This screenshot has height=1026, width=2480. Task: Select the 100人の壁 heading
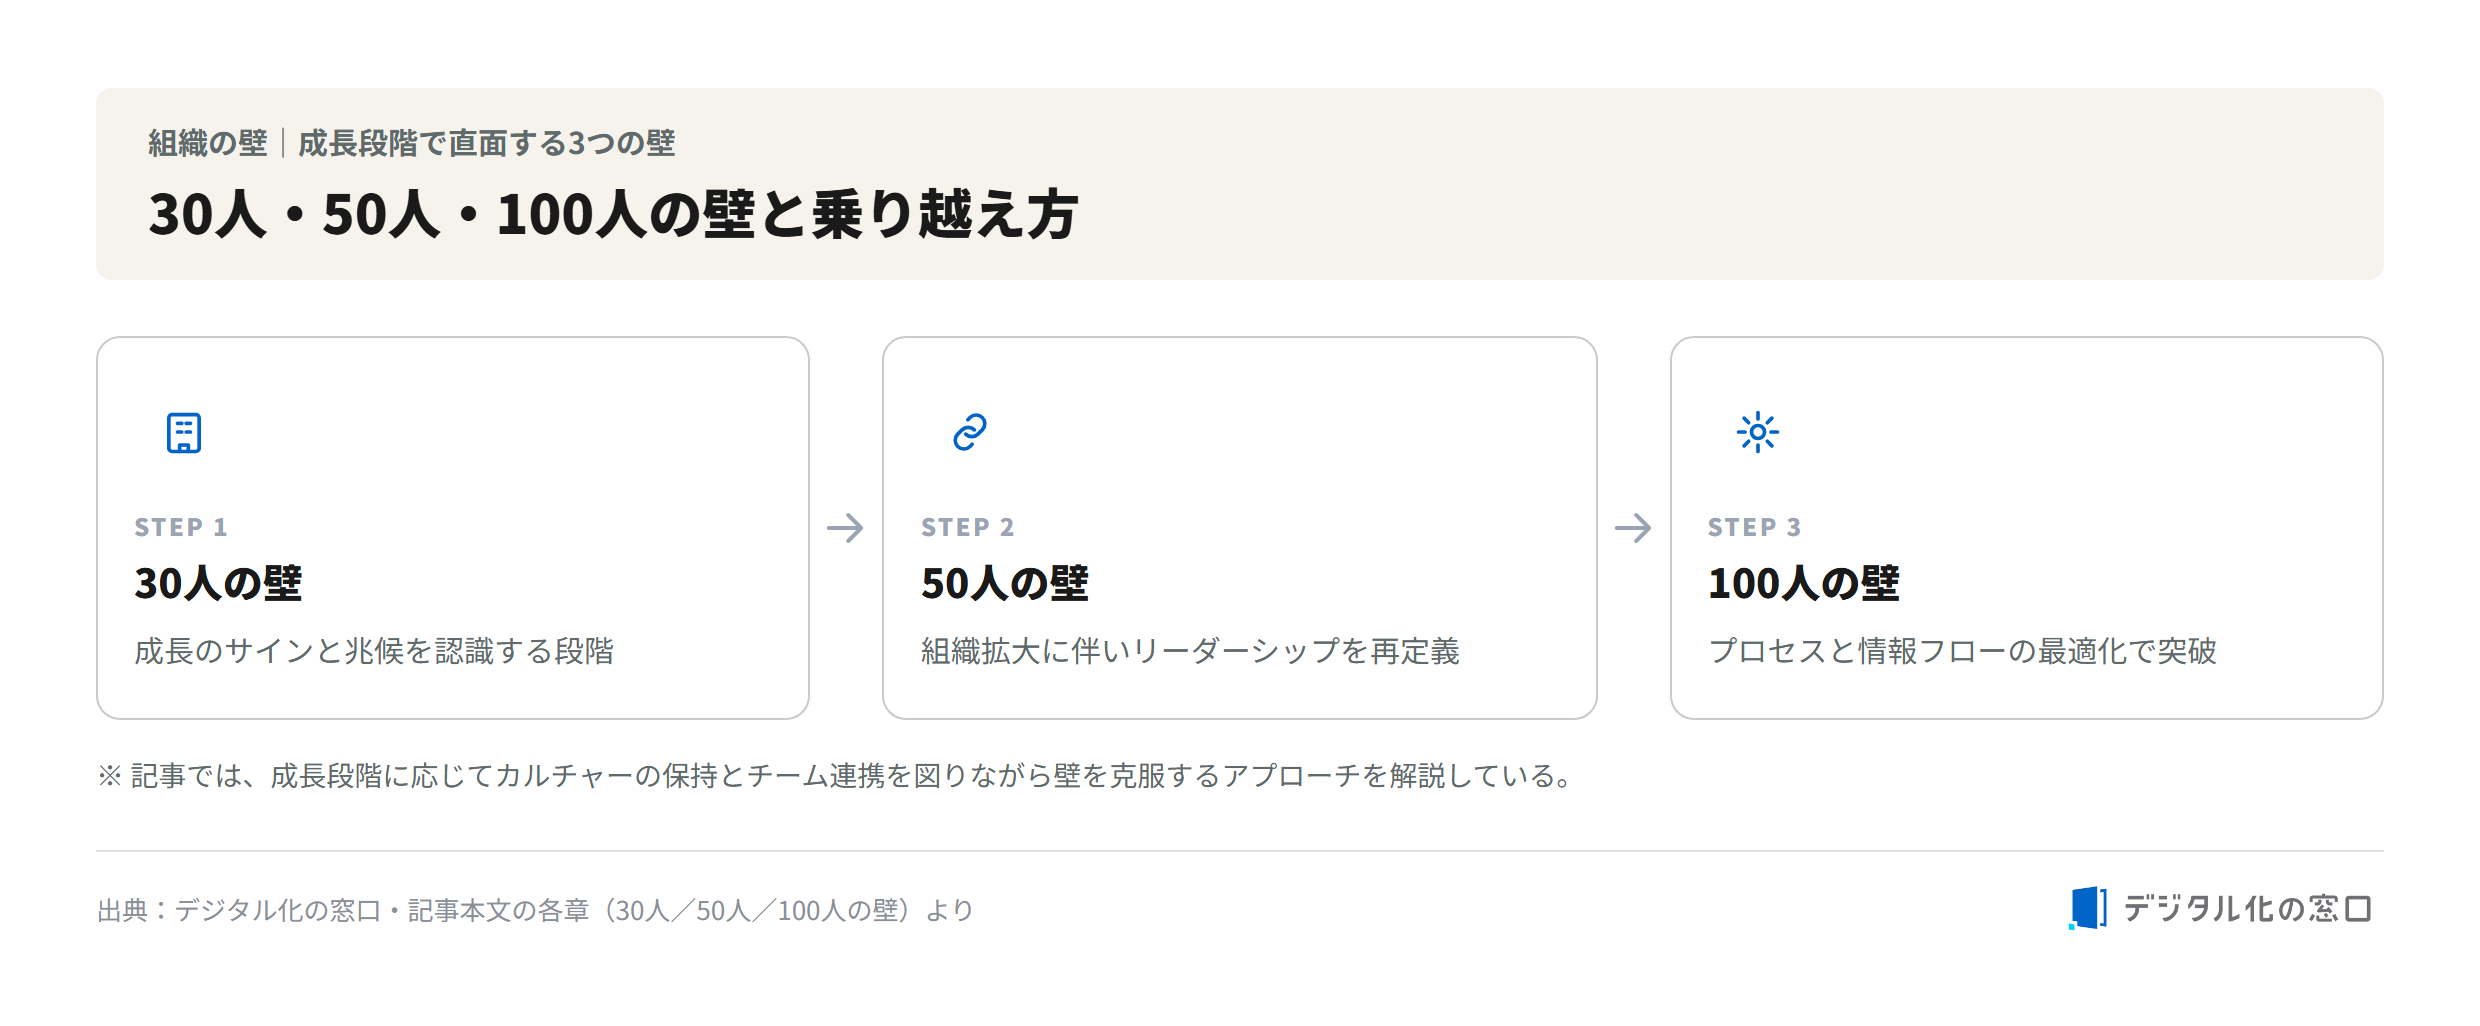1804,583
